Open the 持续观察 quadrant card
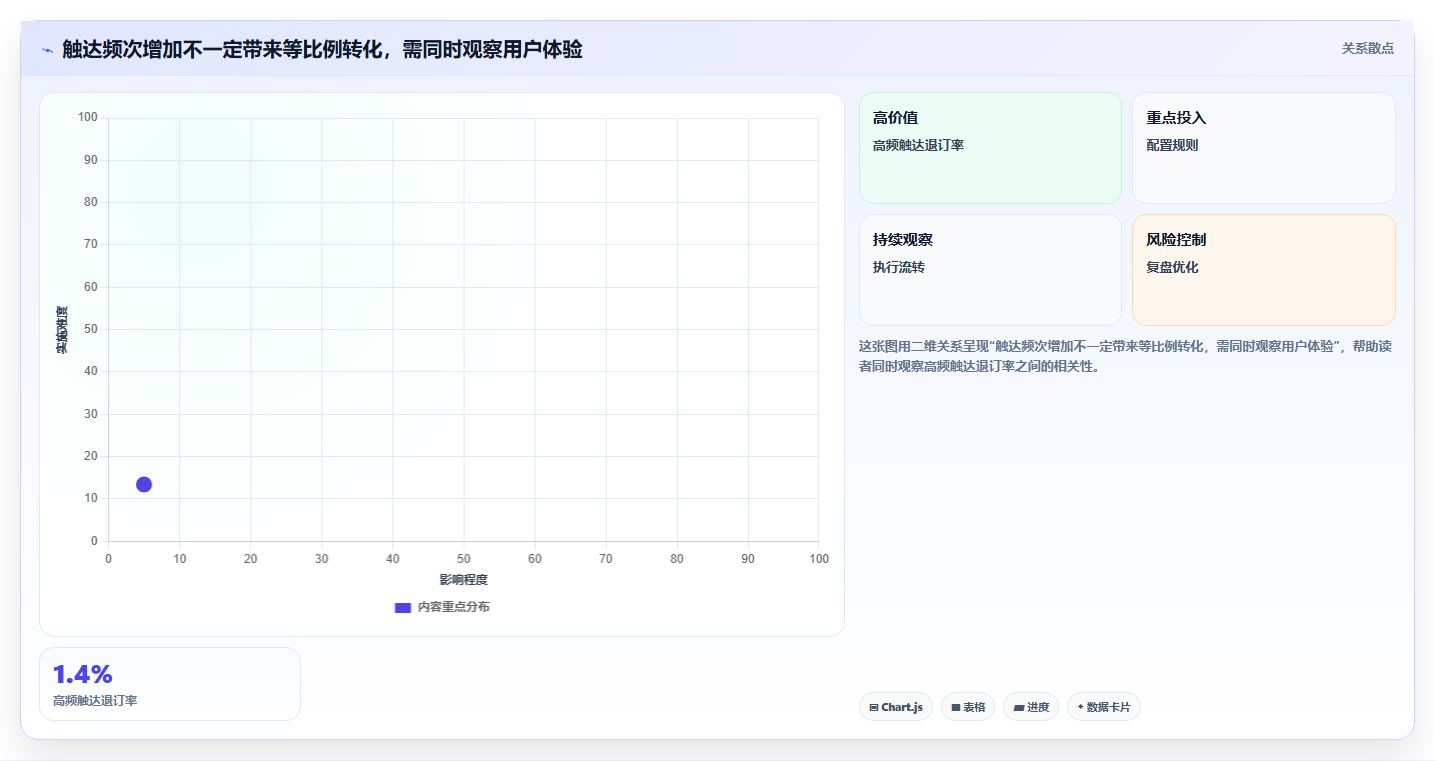The height and width of the screenshot is (761, 1435). [x=990, y=270]
